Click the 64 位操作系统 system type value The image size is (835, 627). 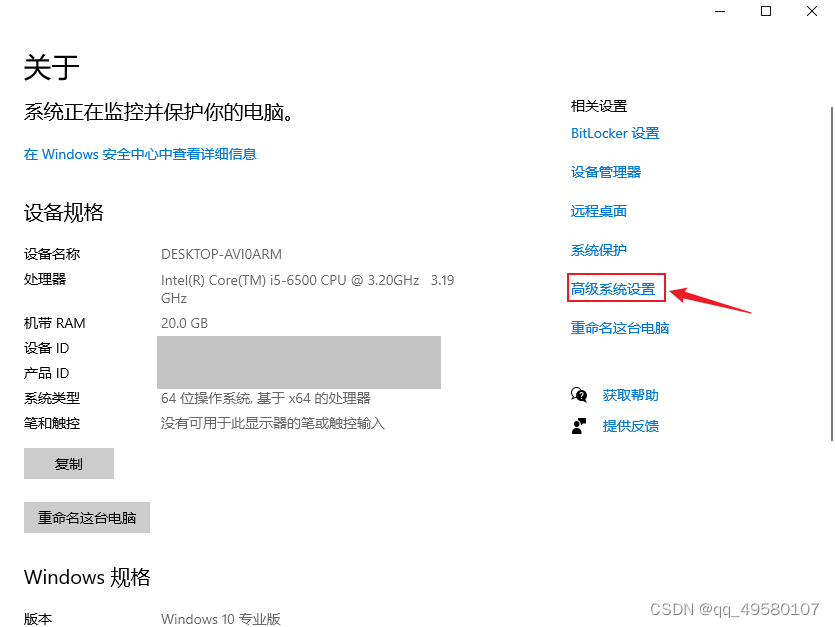(x=266, y=398)
